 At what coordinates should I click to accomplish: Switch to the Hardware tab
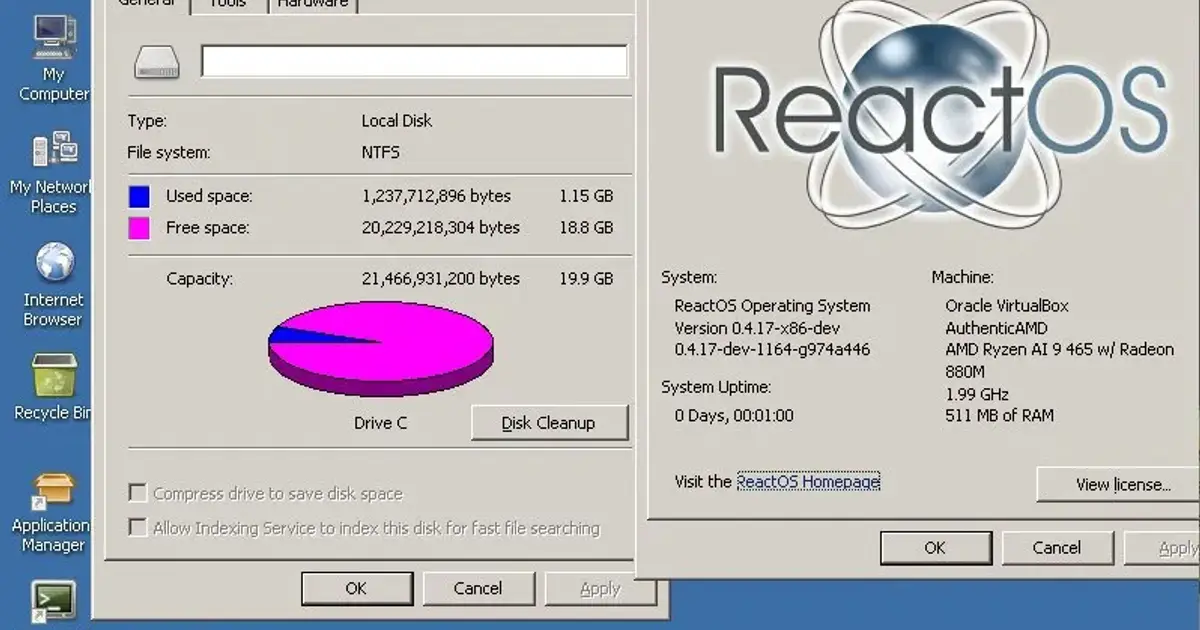[x=313, y=4]
